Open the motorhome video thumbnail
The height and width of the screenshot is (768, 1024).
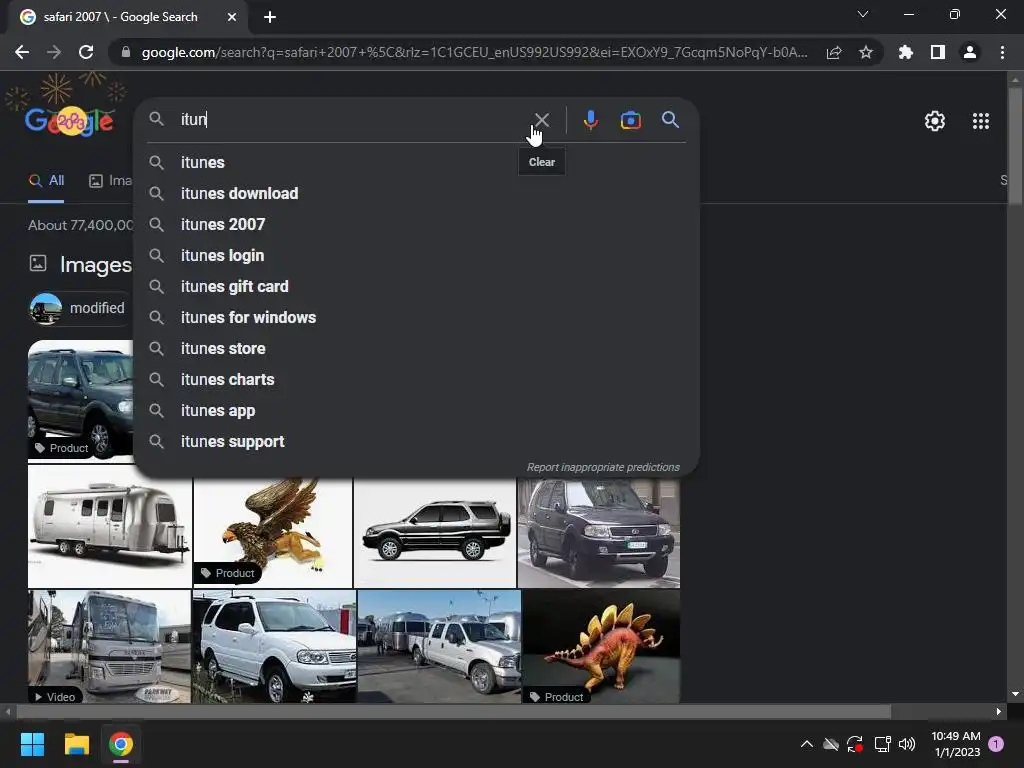(x=110, y=647)
